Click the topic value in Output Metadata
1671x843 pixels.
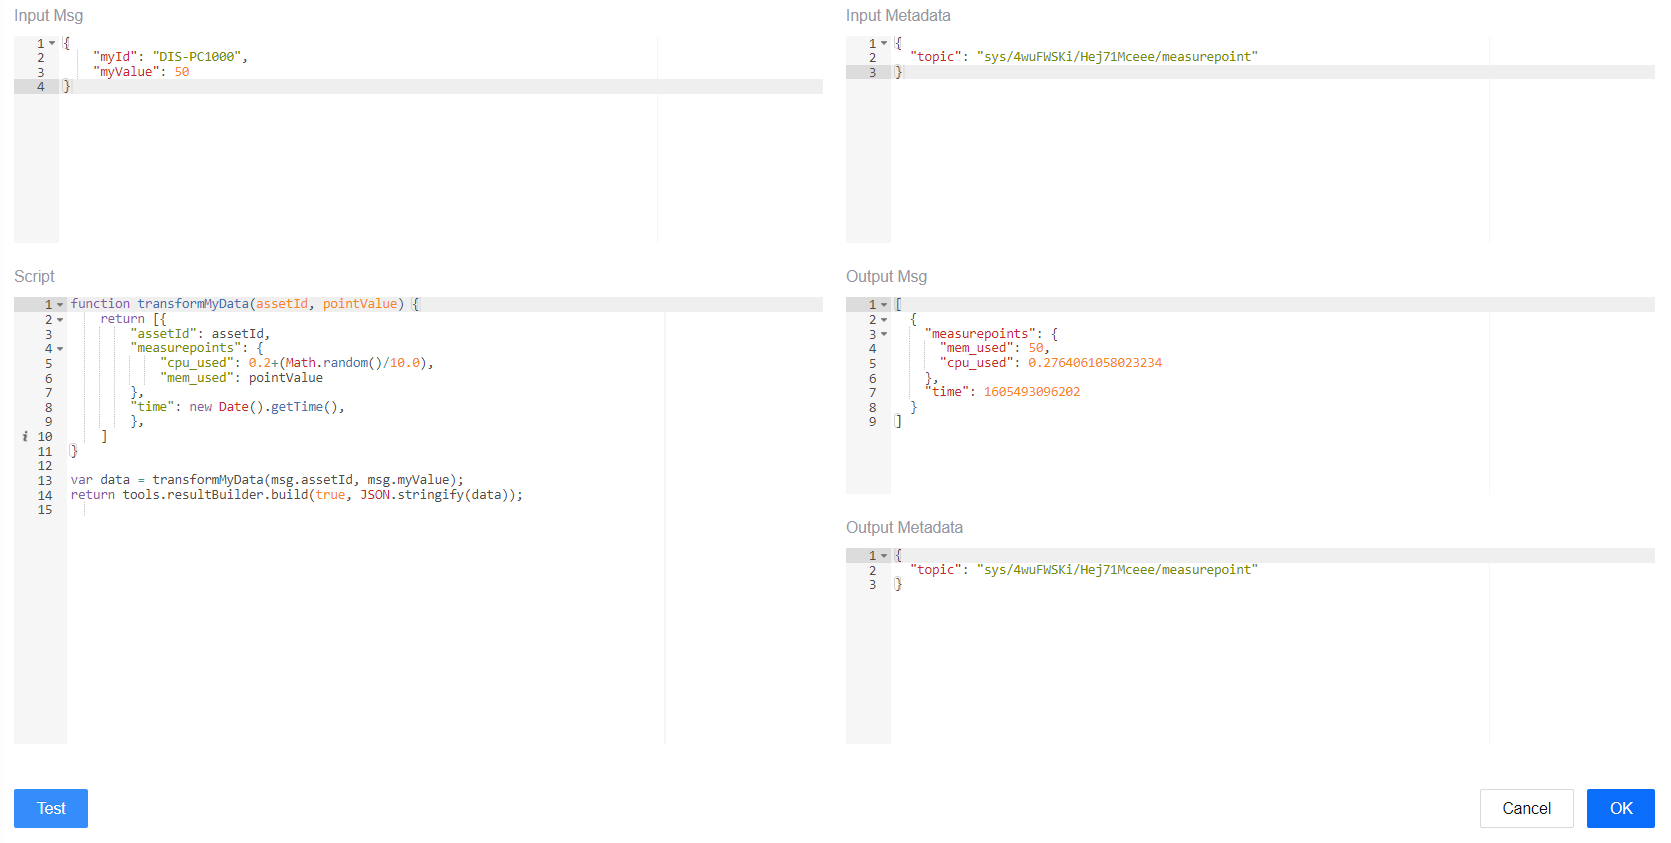(x=1116, y=570)
